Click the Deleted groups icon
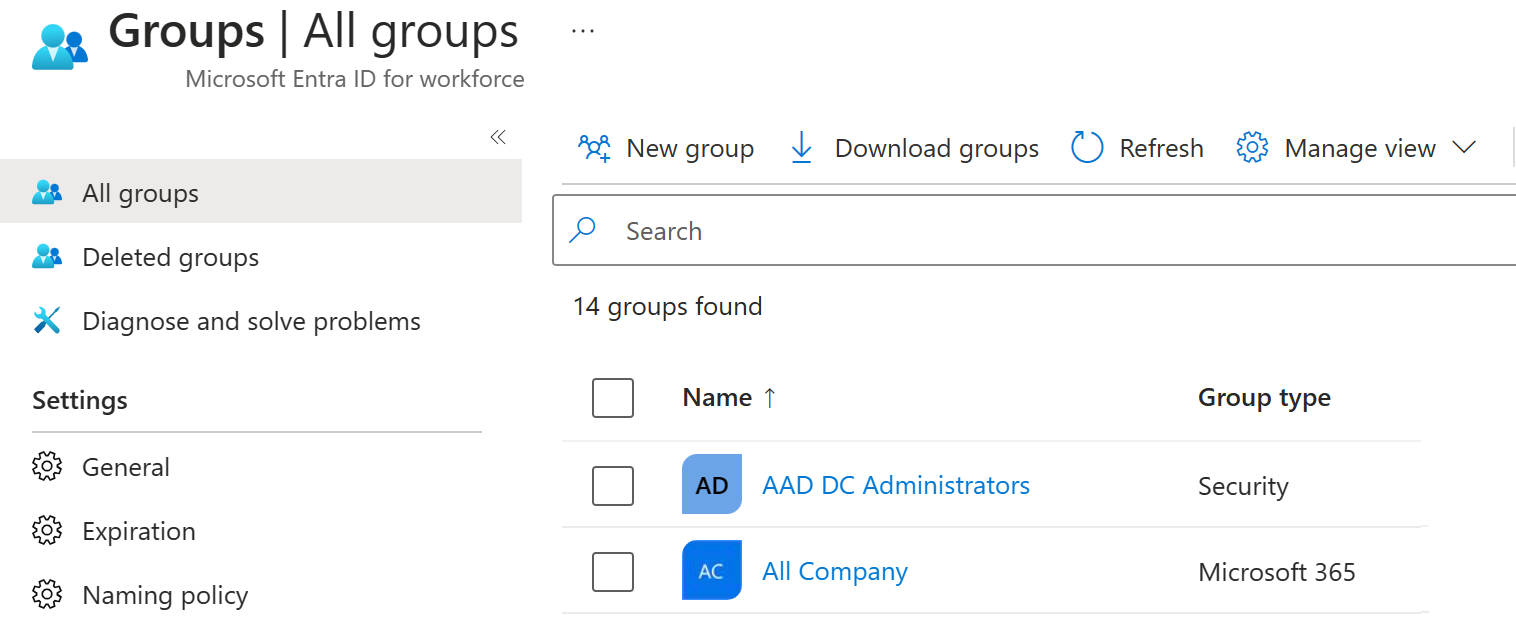The image size is (1516, 617). (x=47, y=256)
